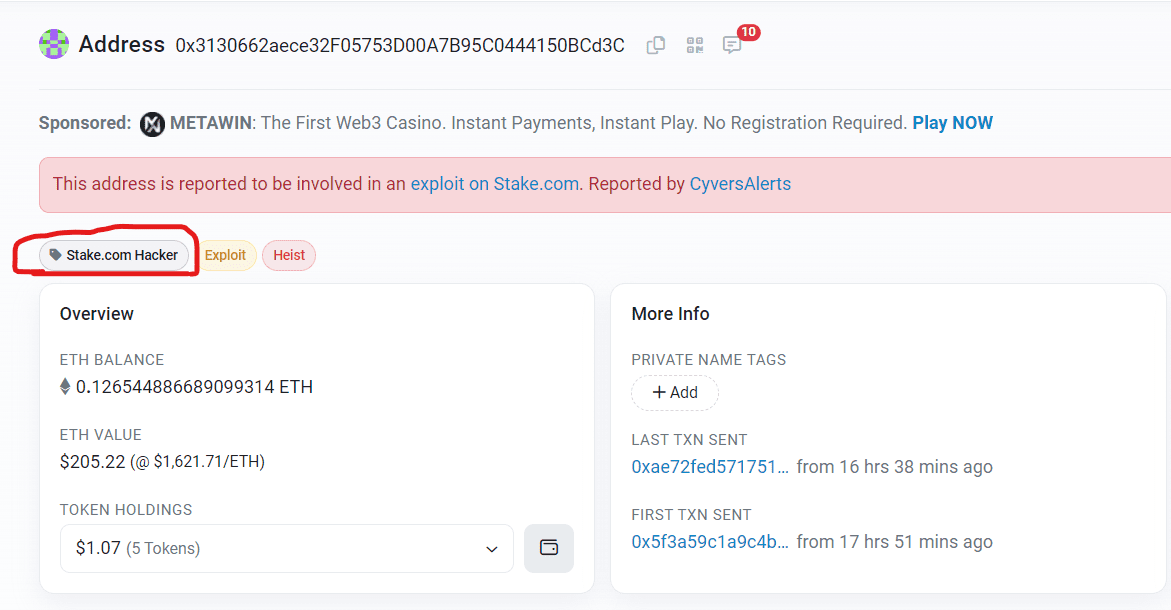Open the Play NOW casino link
Image resolution: width=1171 pixels, height=610 pixels.
(952, 122)
